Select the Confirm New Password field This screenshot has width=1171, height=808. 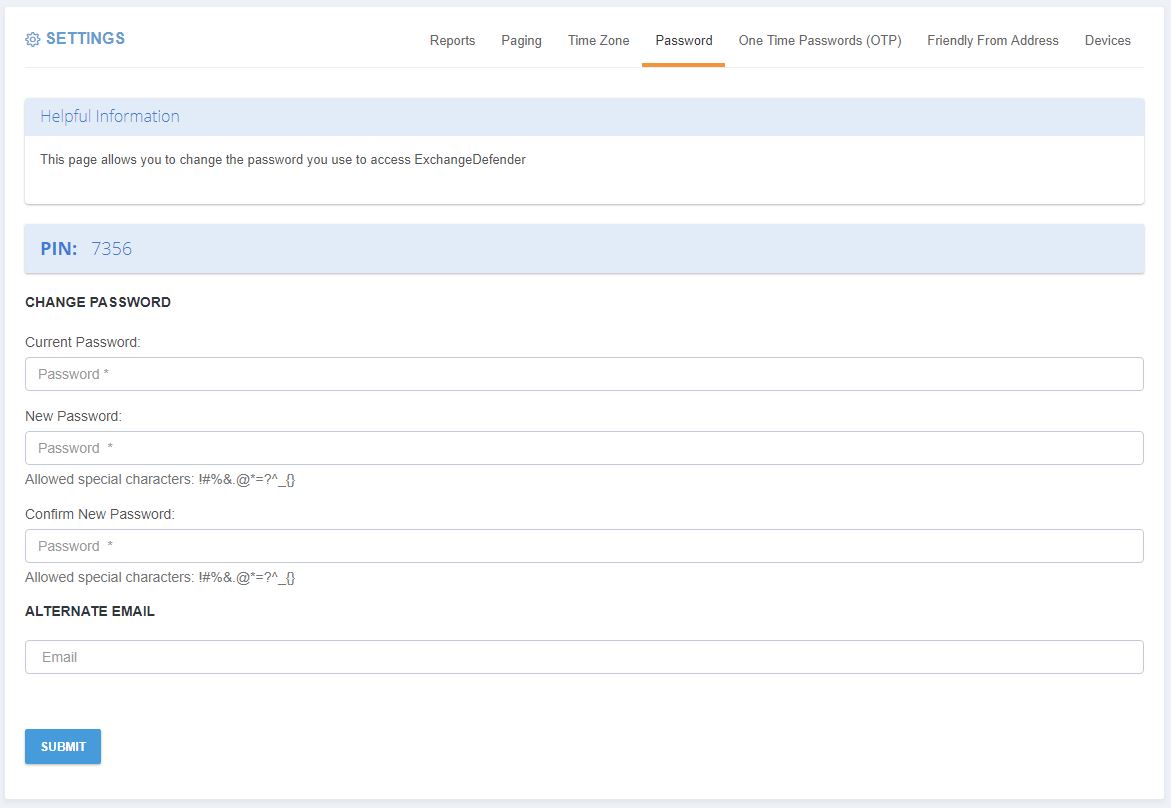click(584, 546)
